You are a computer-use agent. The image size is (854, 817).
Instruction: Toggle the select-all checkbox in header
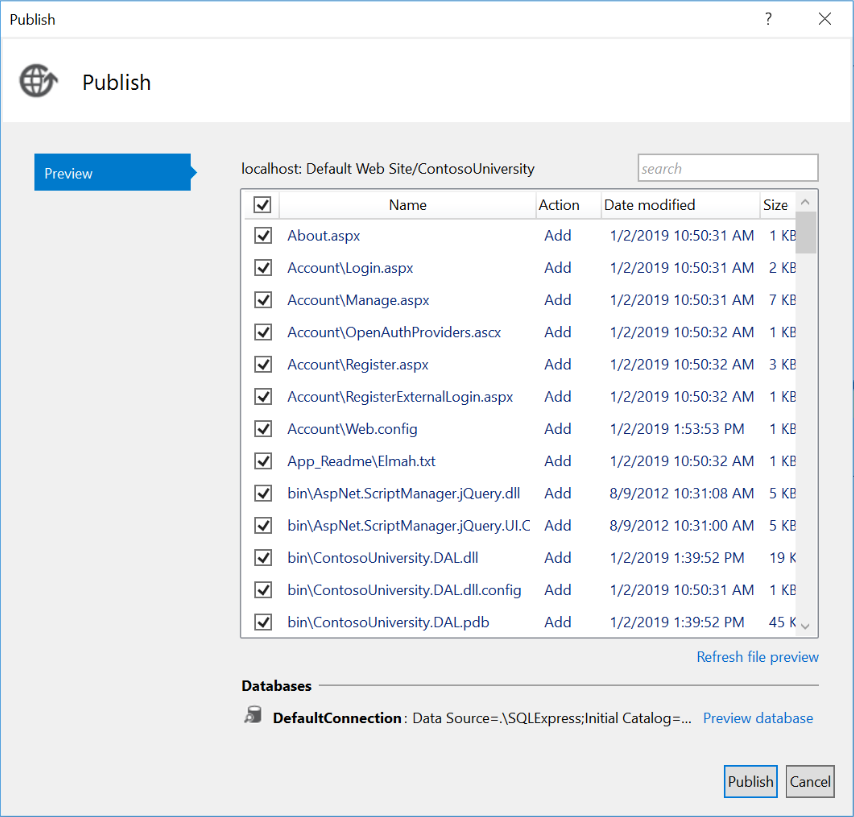(262, 204)
